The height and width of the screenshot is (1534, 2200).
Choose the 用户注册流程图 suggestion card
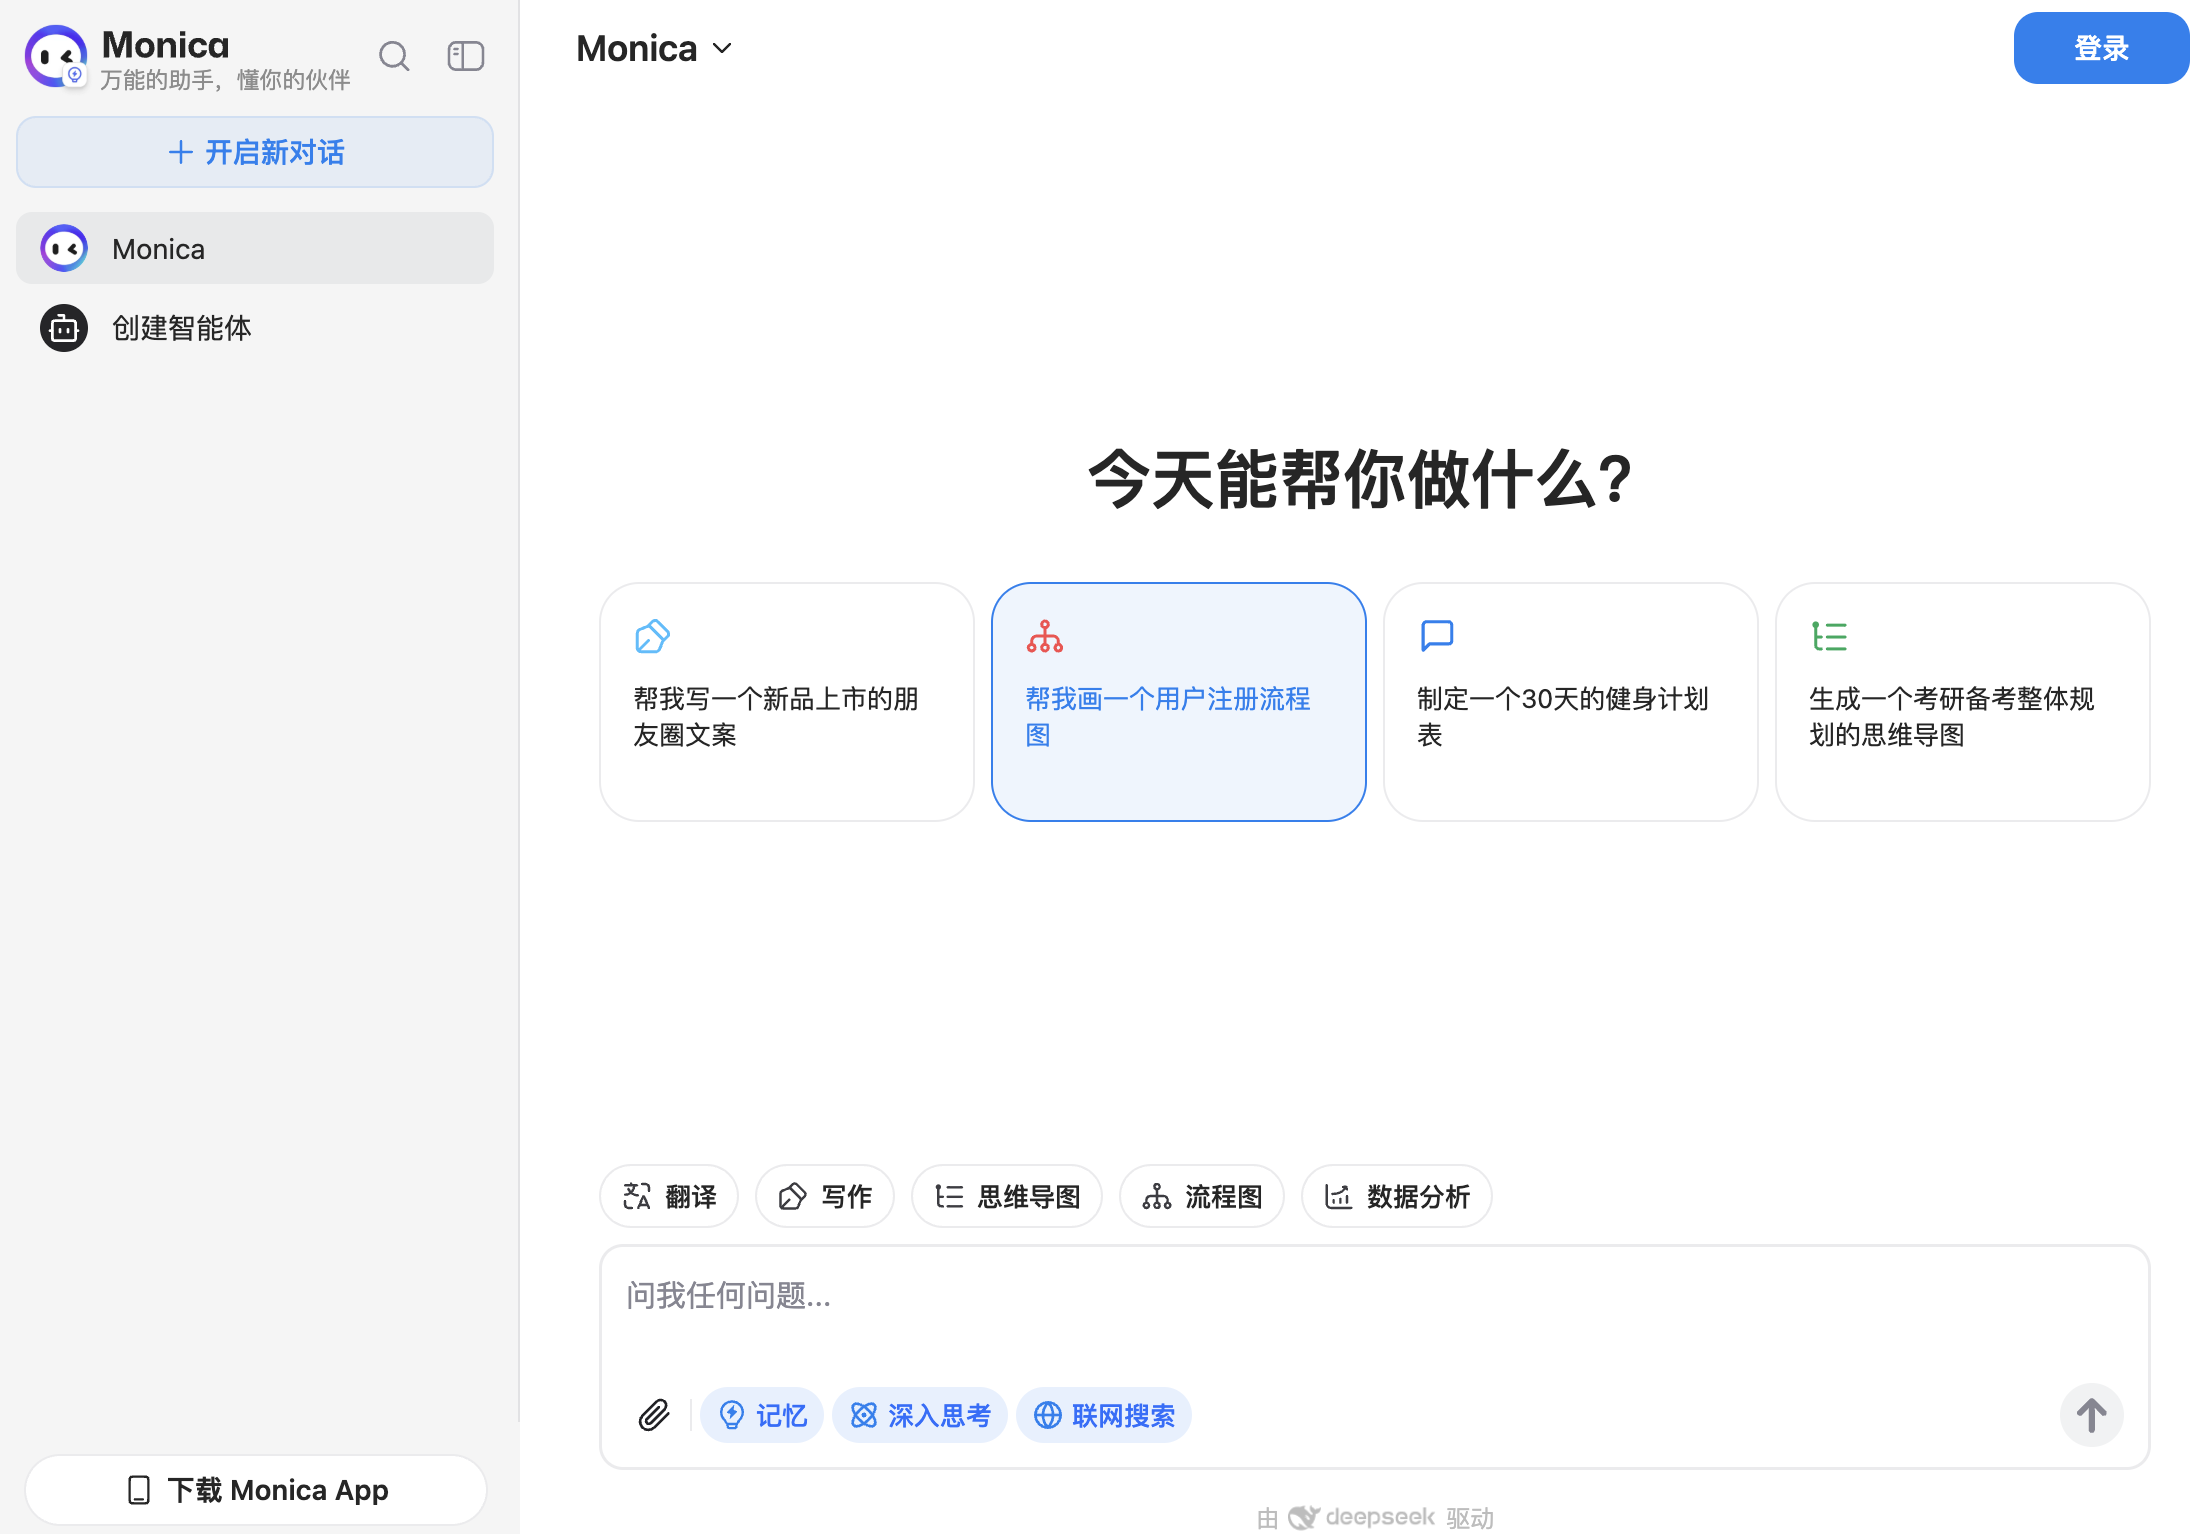(x=1179, y=702)
